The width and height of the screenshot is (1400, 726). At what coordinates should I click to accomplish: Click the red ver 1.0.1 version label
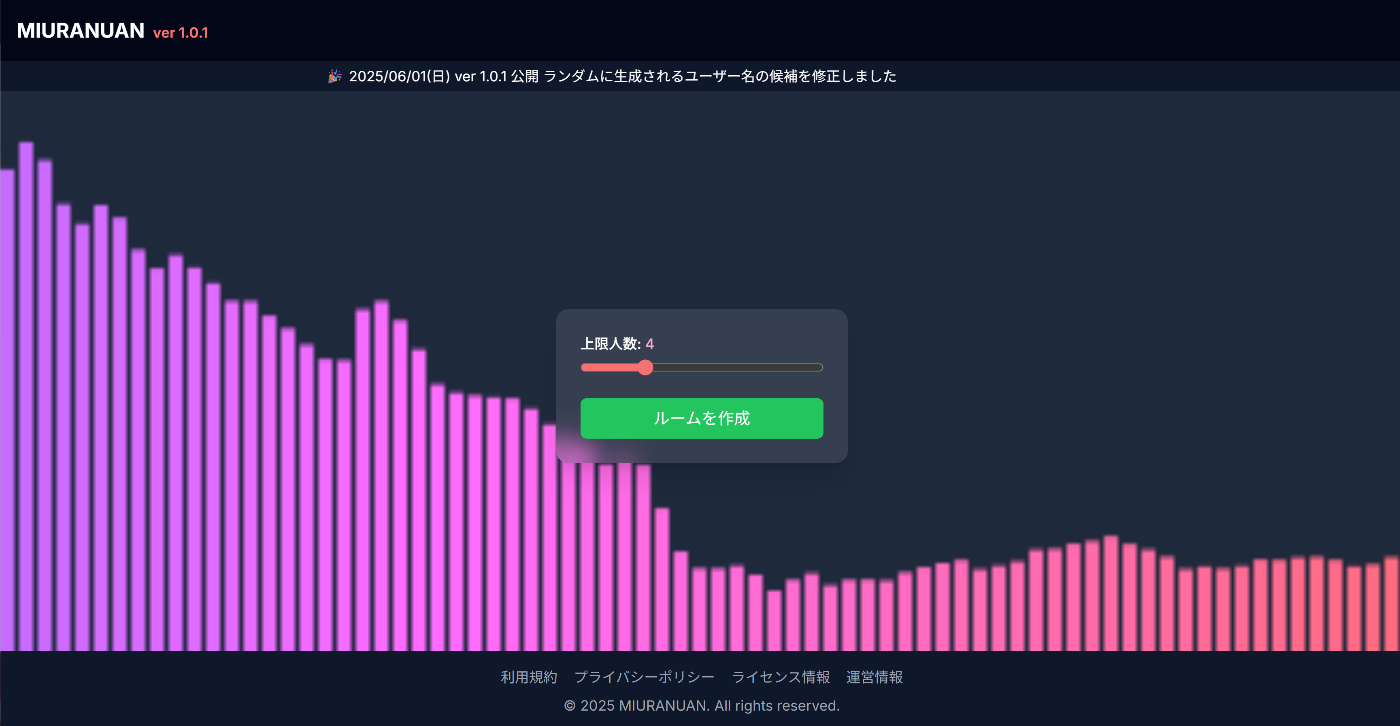point(180,33)
